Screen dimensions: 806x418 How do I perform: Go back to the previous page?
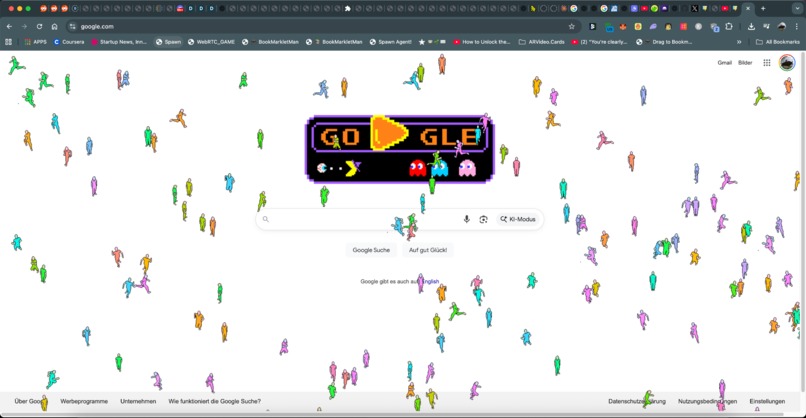(9, 26)
